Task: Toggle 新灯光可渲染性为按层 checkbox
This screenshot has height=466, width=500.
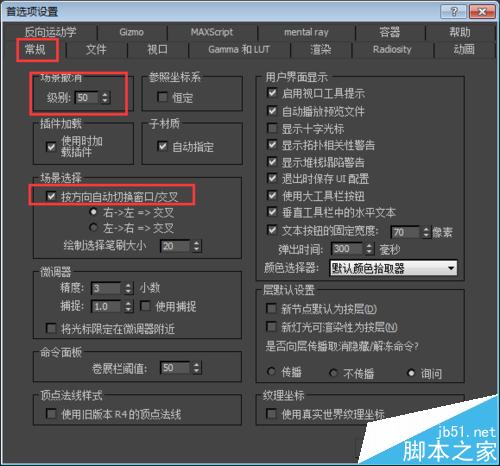Action: point(271,326)
